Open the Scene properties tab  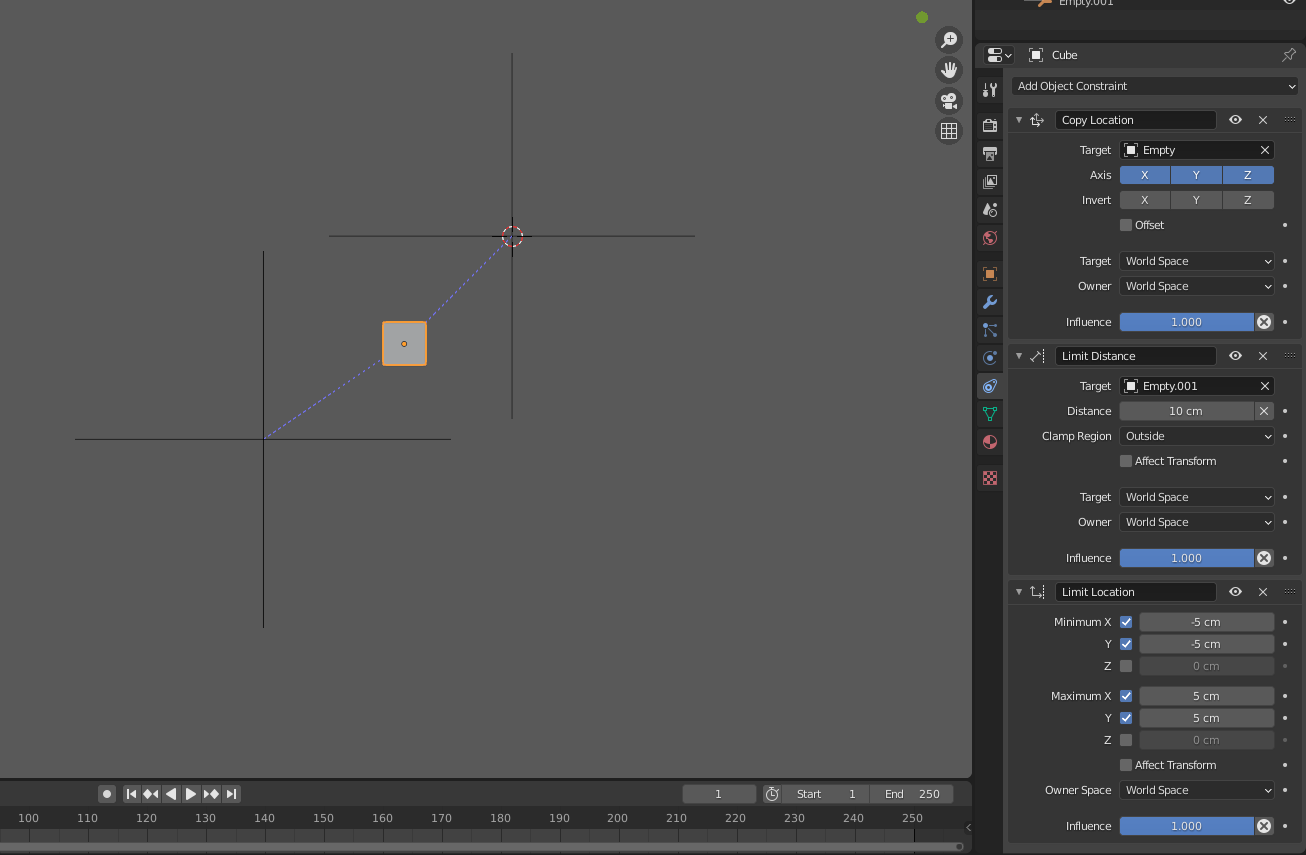990,210
